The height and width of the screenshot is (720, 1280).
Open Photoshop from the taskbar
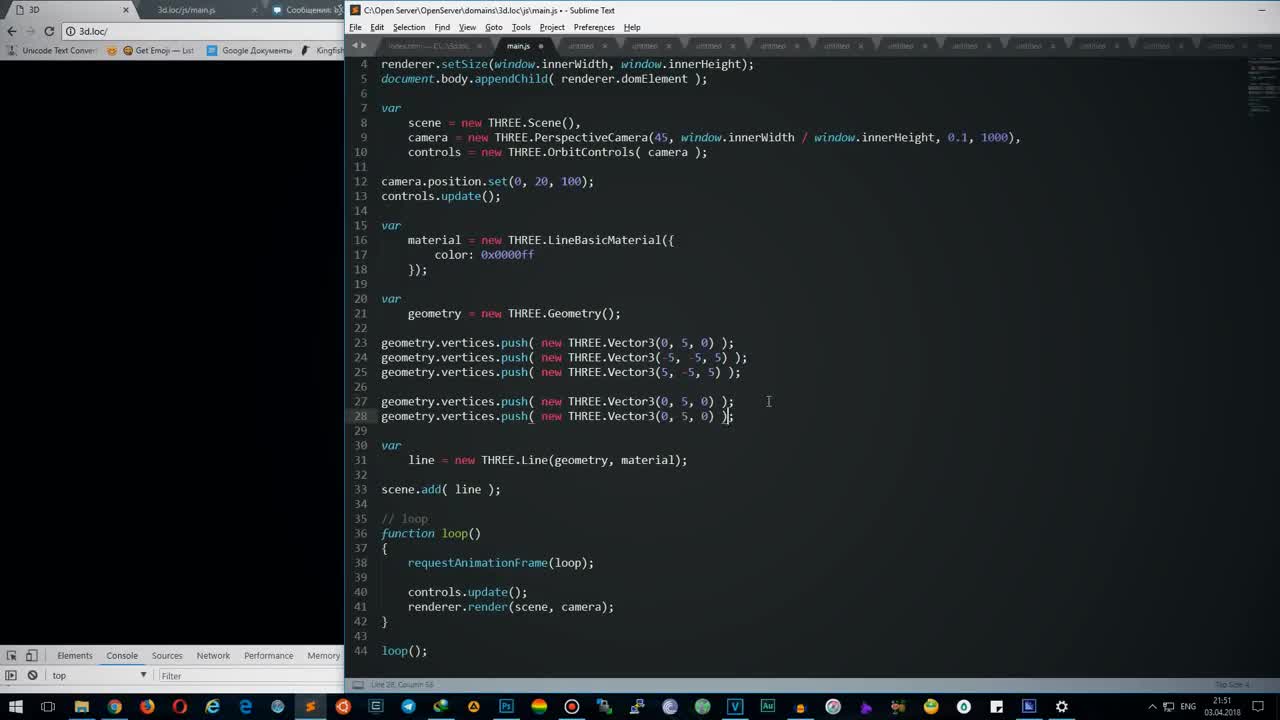pyautogui.click(x=506, y=707)
